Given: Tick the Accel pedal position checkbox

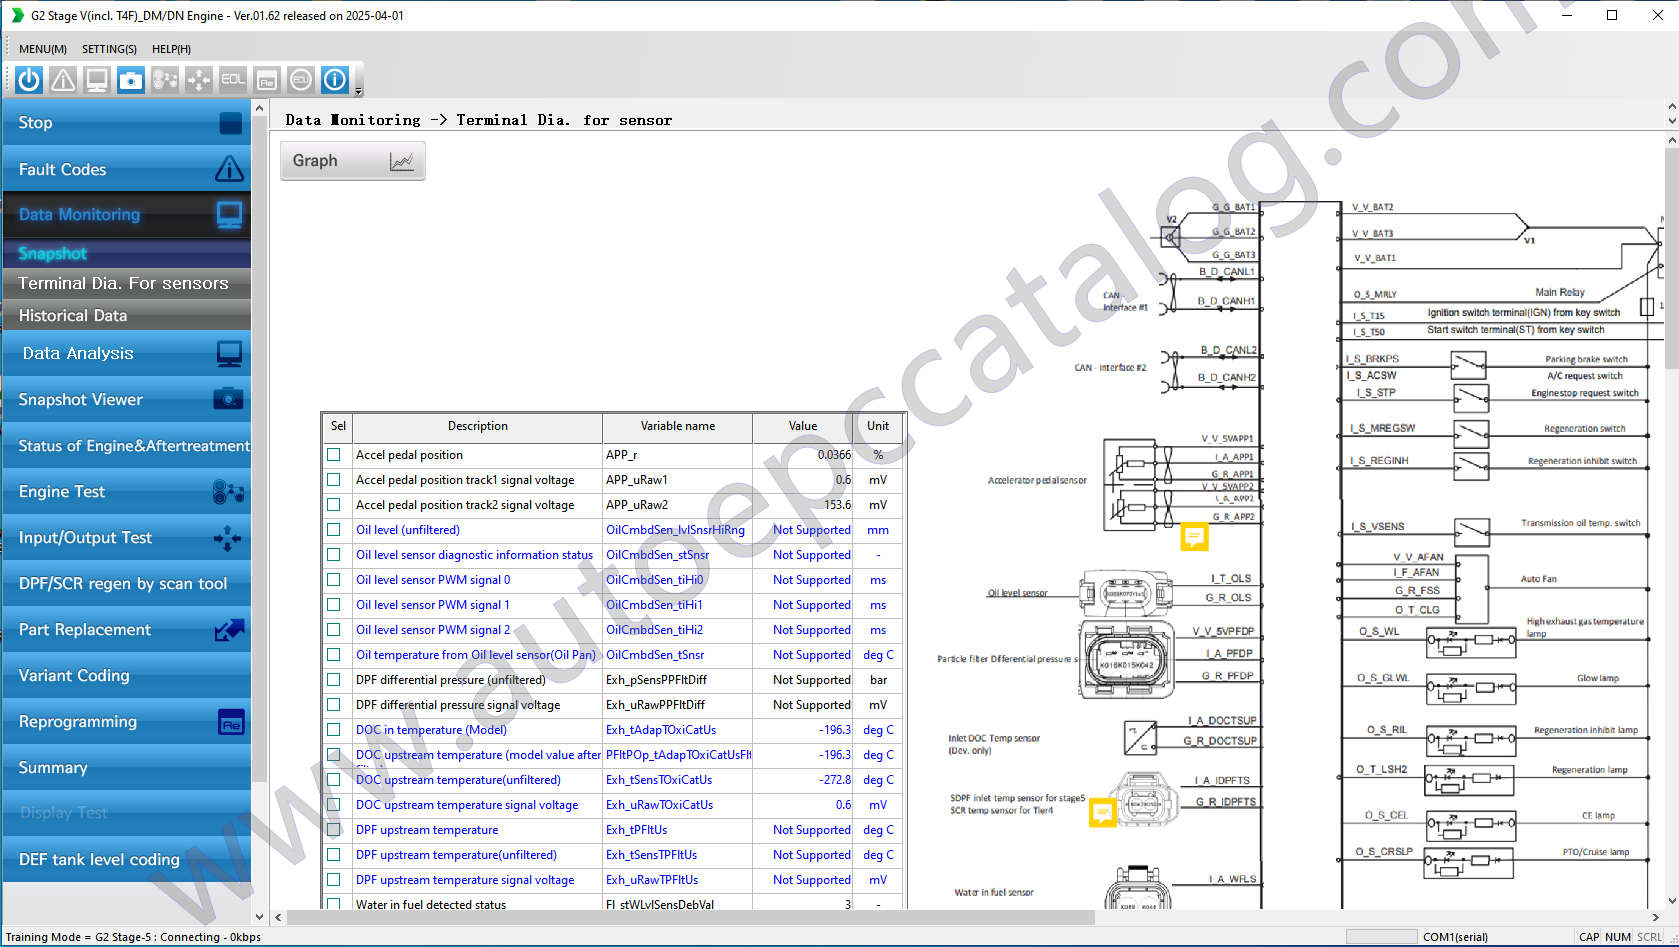Looking at the screenshot, I should [334, 455].
